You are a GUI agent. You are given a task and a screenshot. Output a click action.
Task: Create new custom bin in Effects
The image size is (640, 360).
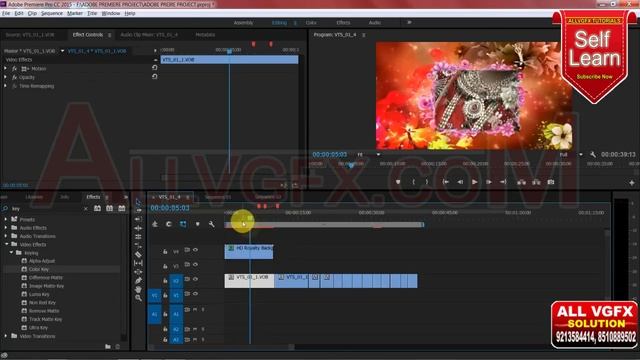pyautogui.click(x=108, y=347)
